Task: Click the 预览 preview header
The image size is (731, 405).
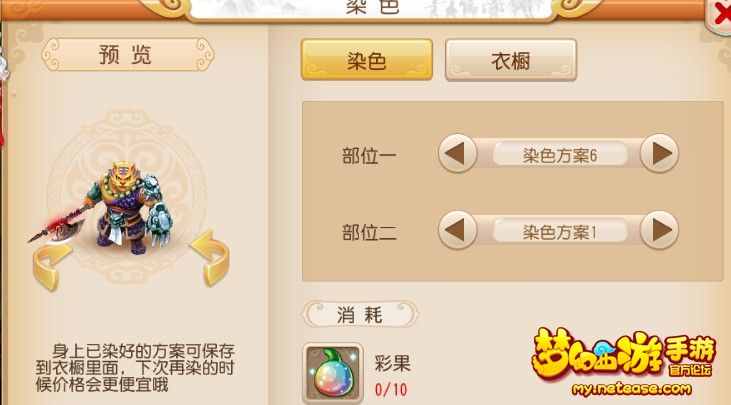Action: [x=127, y=55]
